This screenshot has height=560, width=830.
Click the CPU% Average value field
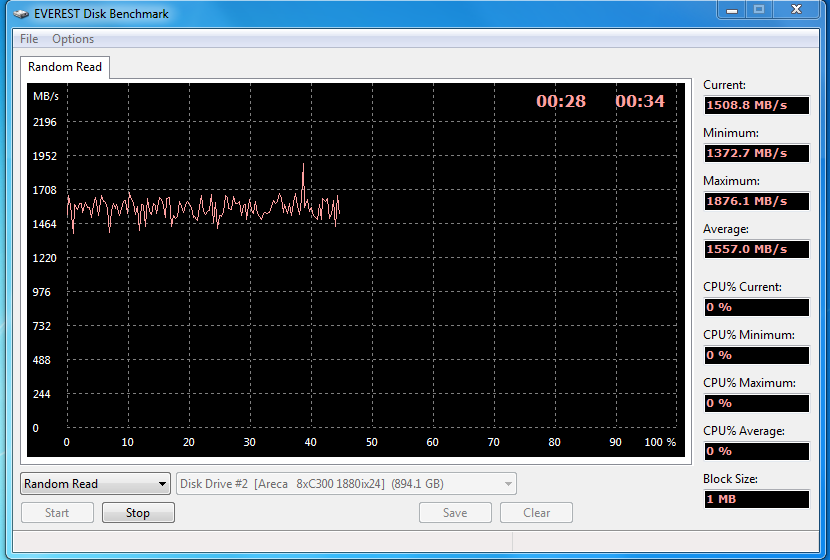(x=756, y=451)
